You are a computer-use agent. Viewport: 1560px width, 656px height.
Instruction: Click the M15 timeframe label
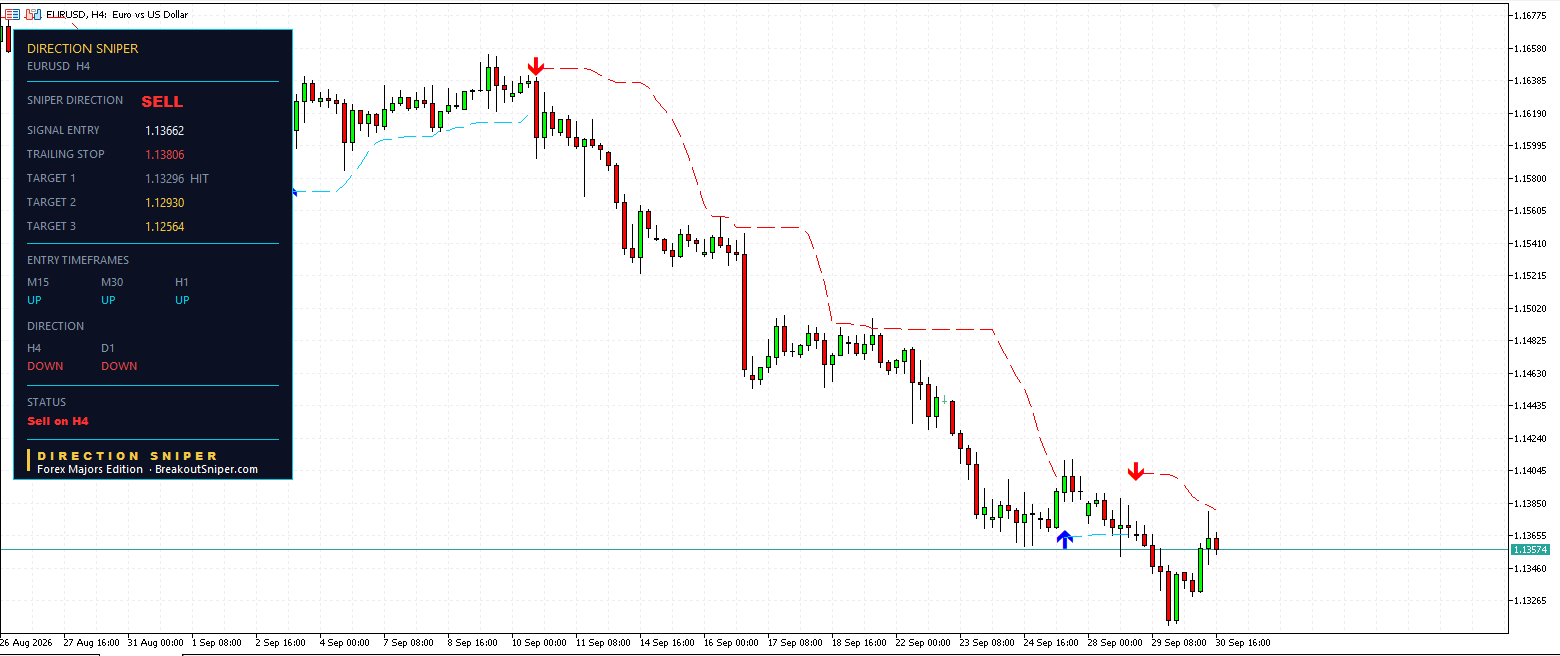pos(38,282)
